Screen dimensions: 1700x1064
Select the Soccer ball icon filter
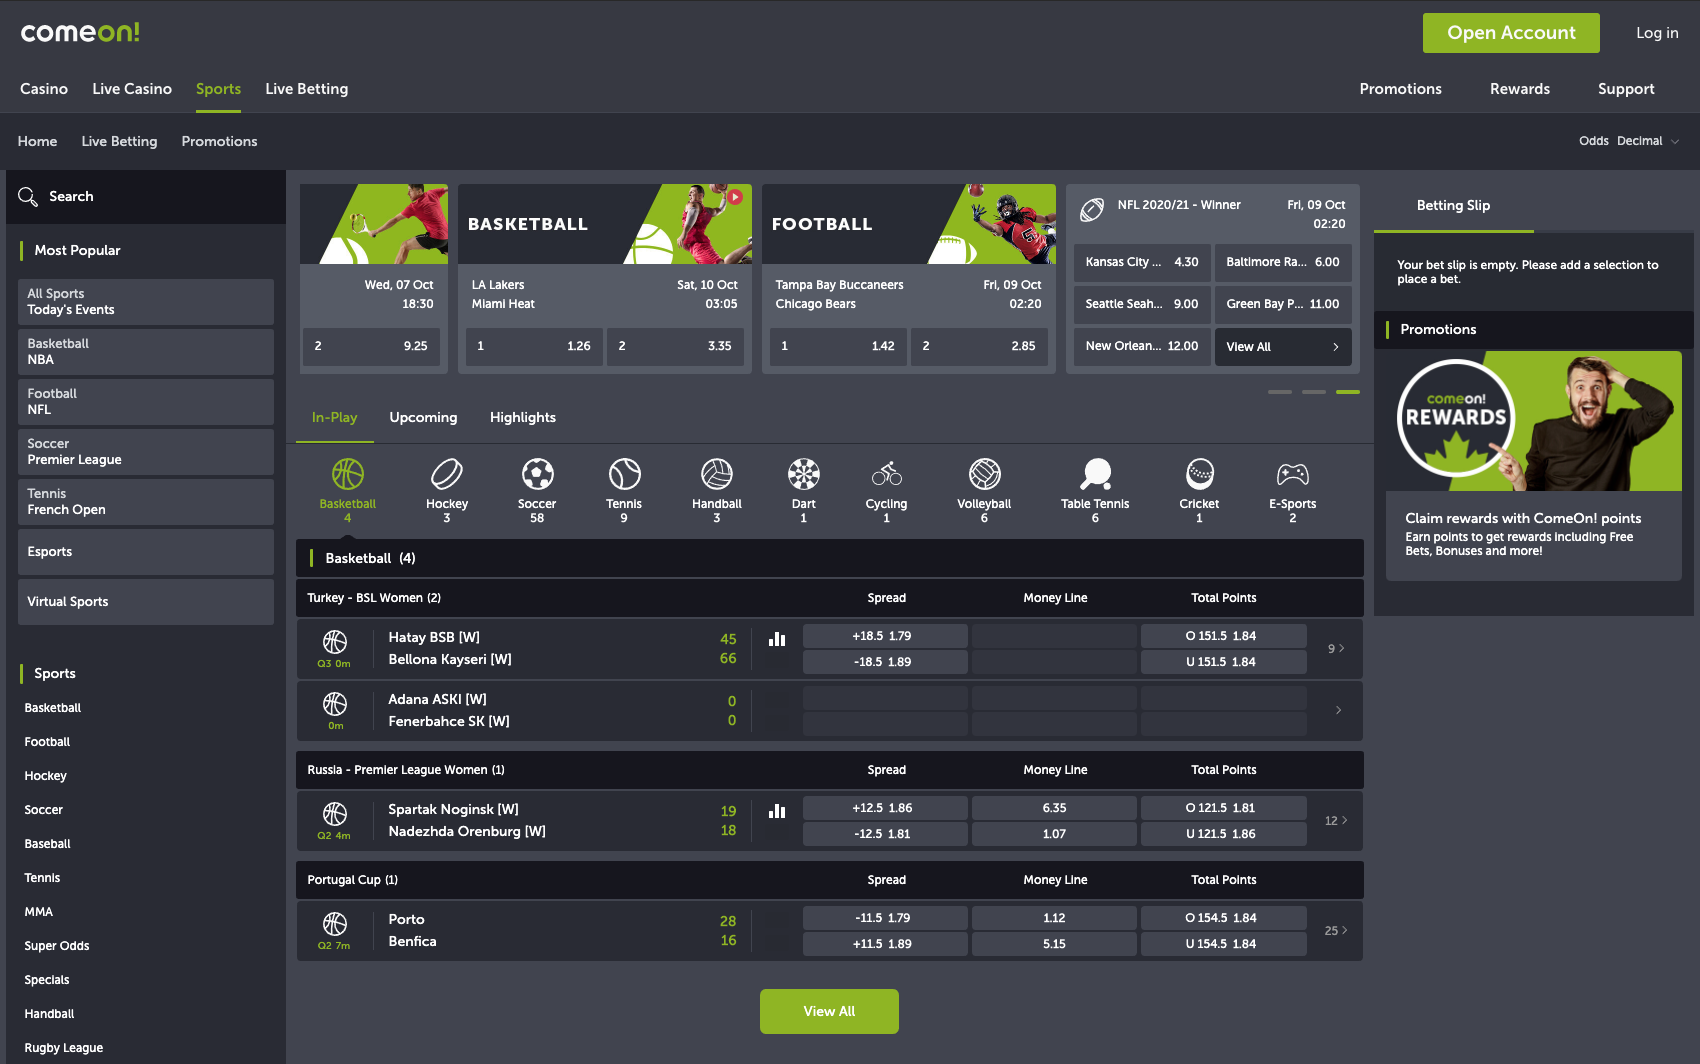(537, 474)
